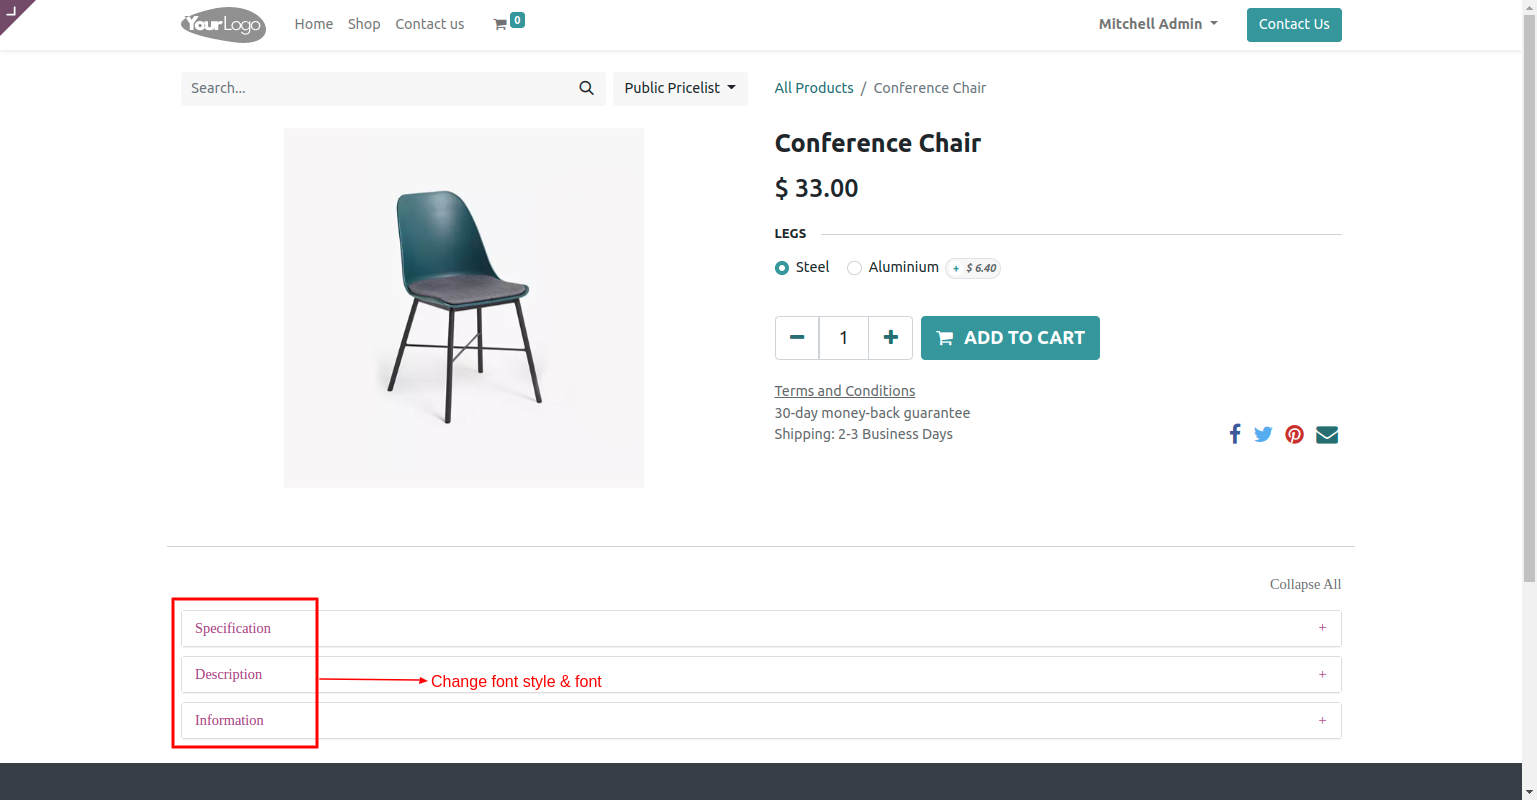Open the Home menu item
1537x800 pixels.
tap(314, 24)
